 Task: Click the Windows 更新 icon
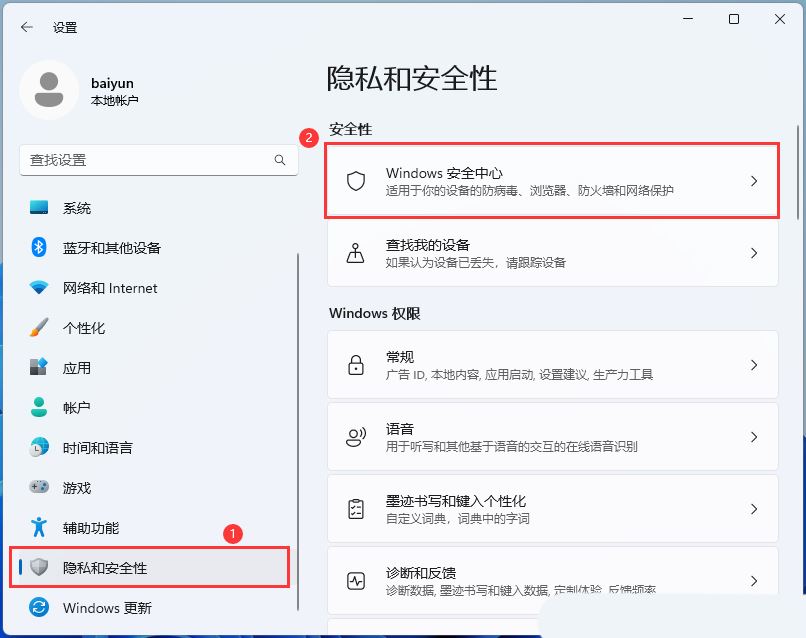coord(39,608)
